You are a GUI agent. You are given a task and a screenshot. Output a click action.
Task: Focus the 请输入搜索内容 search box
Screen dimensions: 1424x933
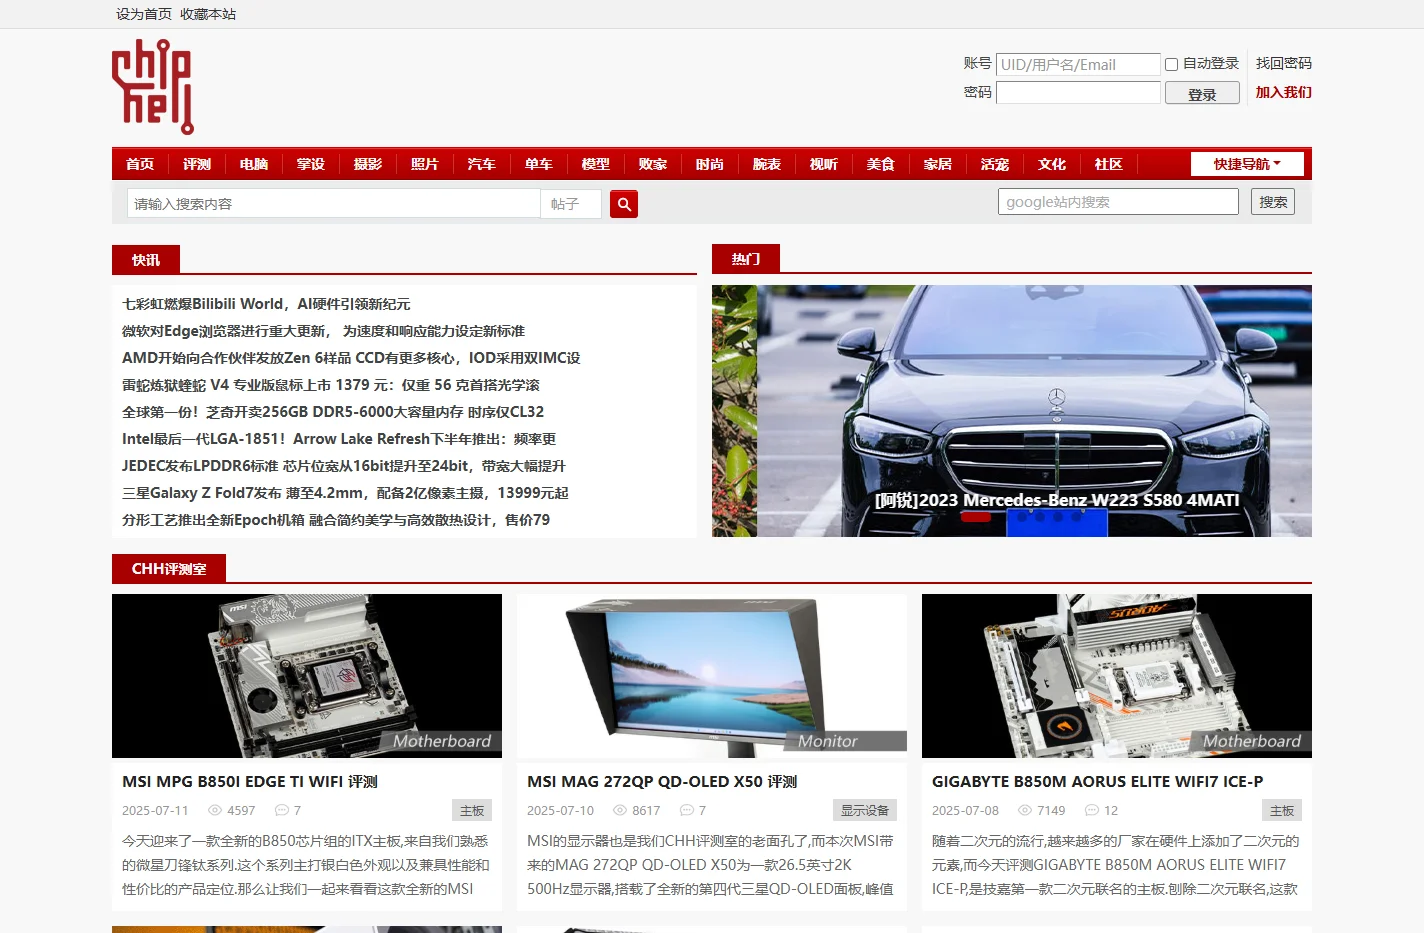pyautogui.click(x=334, y=204)
